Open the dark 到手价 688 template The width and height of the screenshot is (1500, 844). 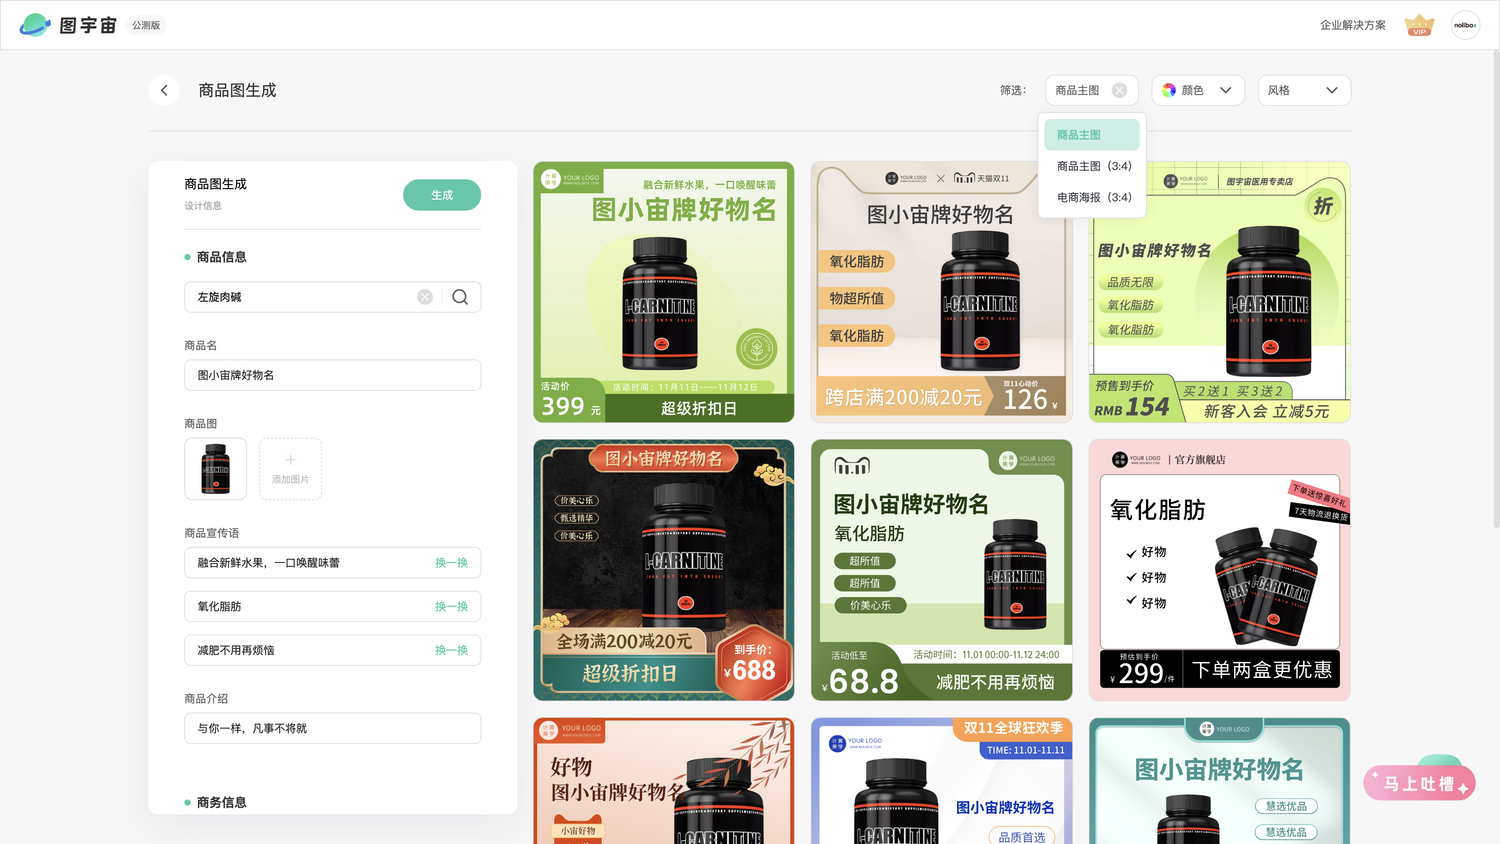coord(664,570)
